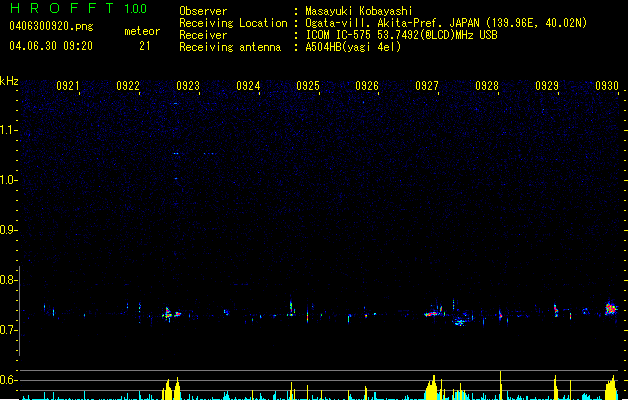Image resolution: width=629 pixels, height=400 pixels.
Task: Click the Receiver label
Action: (x=203, y=35)
